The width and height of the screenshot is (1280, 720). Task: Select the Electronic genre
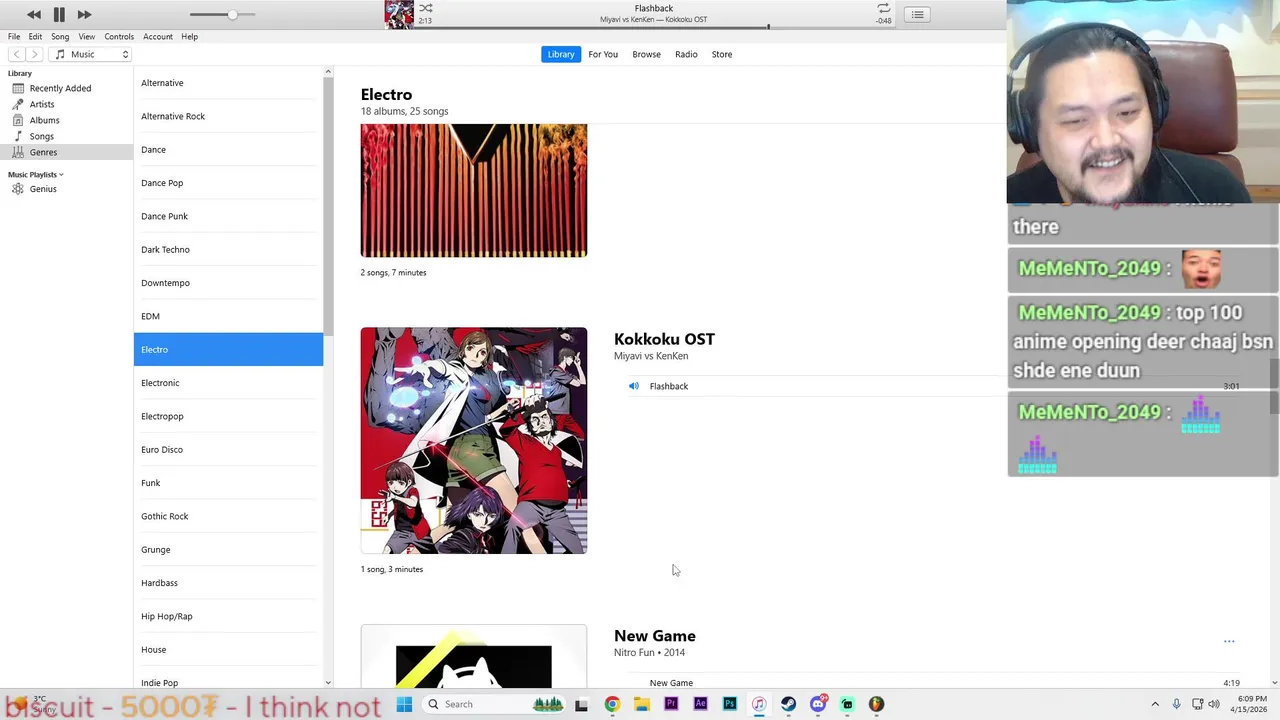[x=228, y=383]
